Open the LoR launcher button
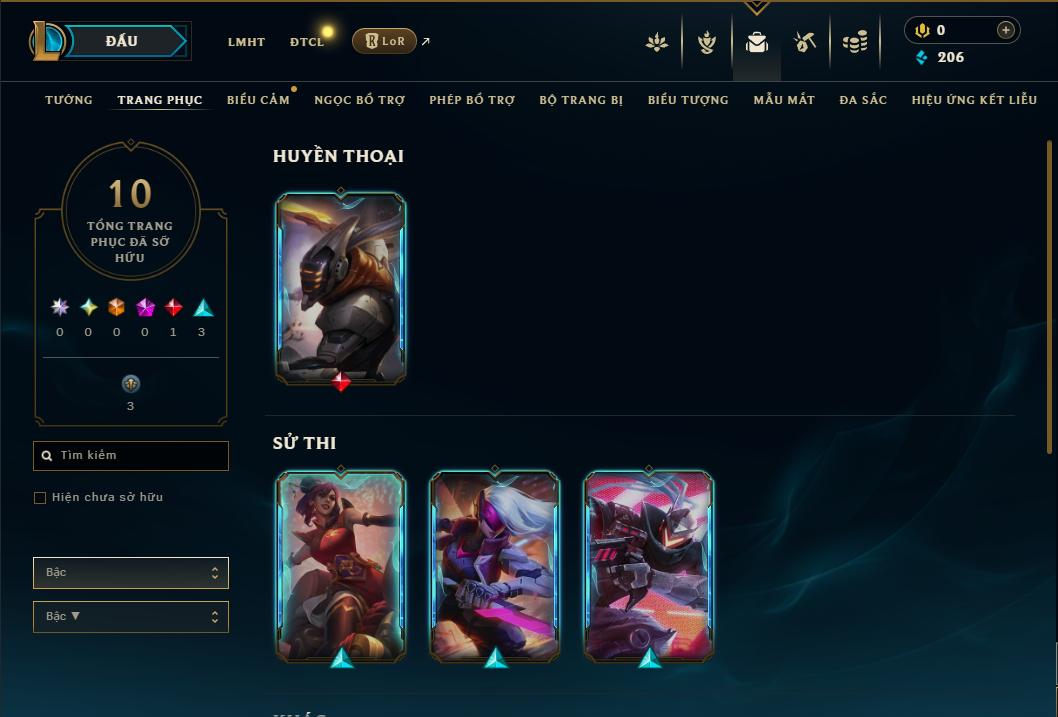 point(384,41)
